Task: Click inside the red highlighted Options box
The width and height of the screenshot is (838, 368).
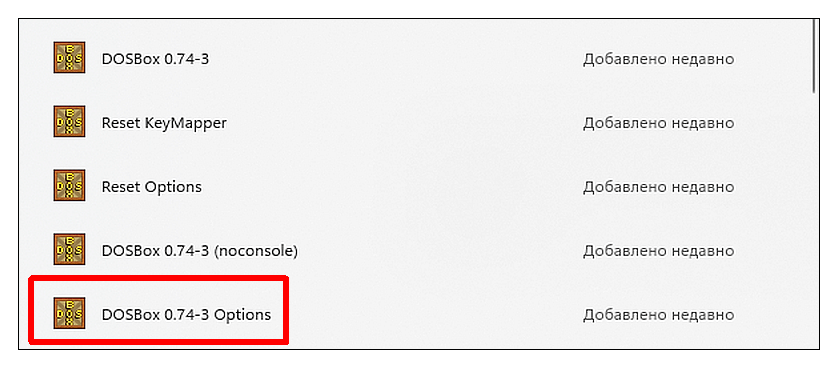Action: click(159, 310)
